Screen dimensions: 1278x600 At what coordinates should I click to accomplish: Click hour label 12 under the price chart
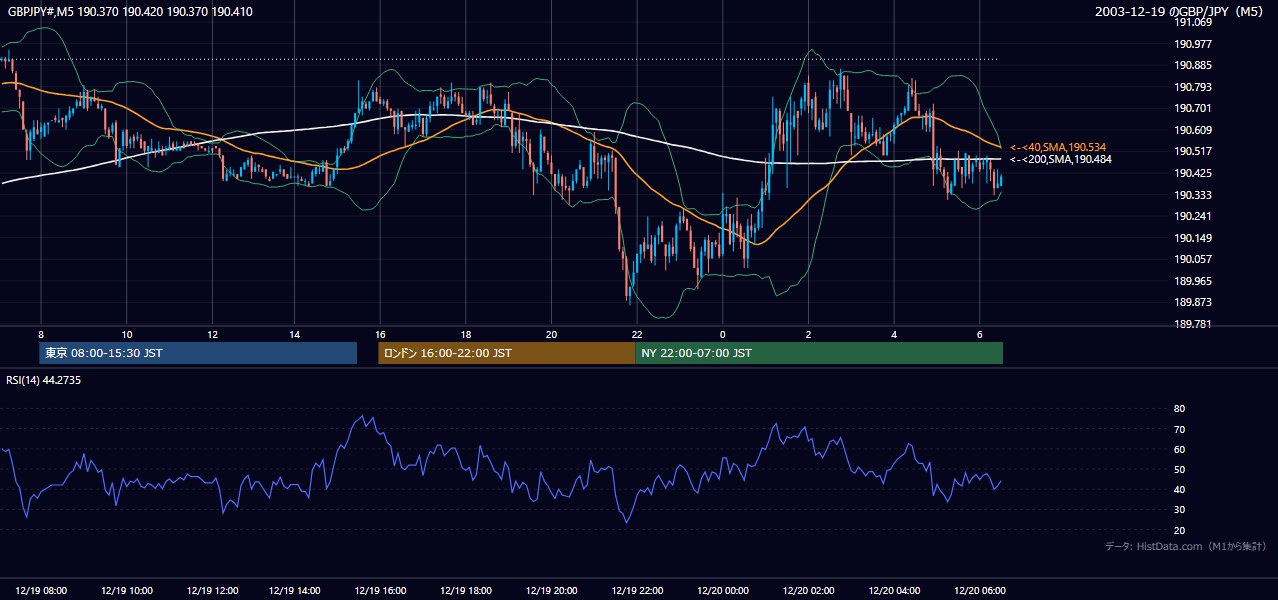click(212, 333)
